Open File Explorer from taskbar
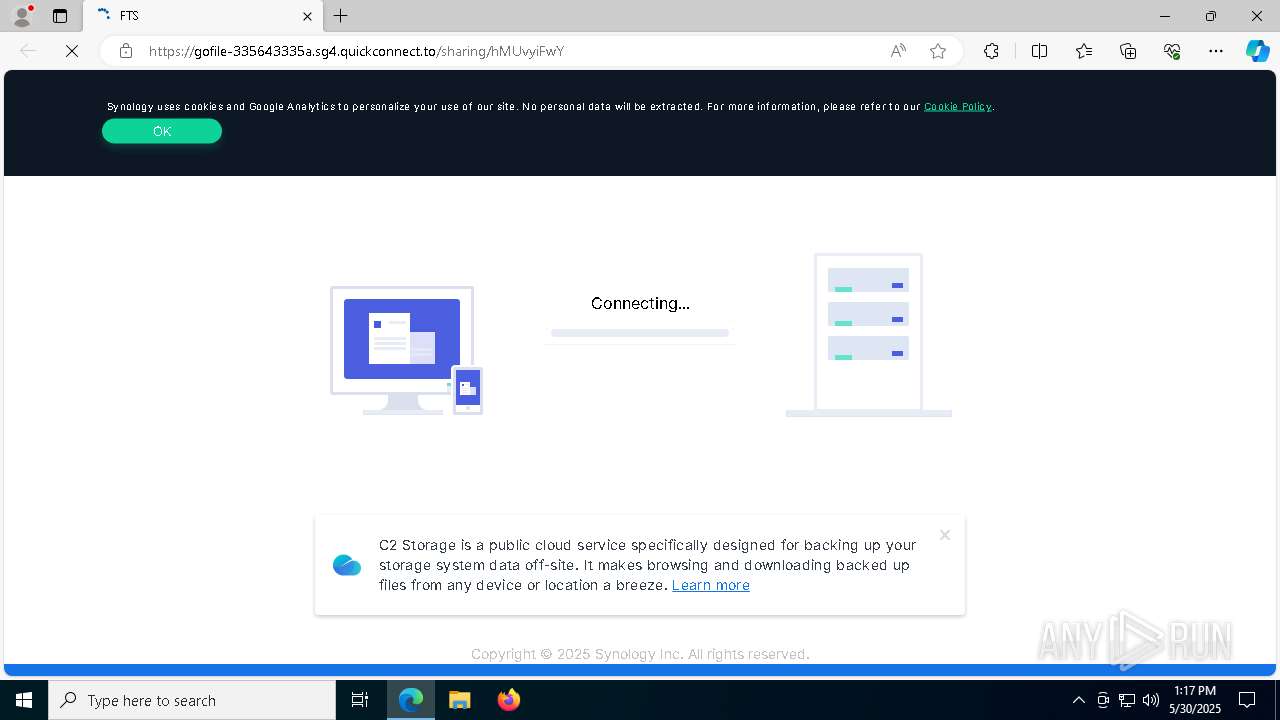This screenshot has width=1280, height=720. click(x=460, y=700)
